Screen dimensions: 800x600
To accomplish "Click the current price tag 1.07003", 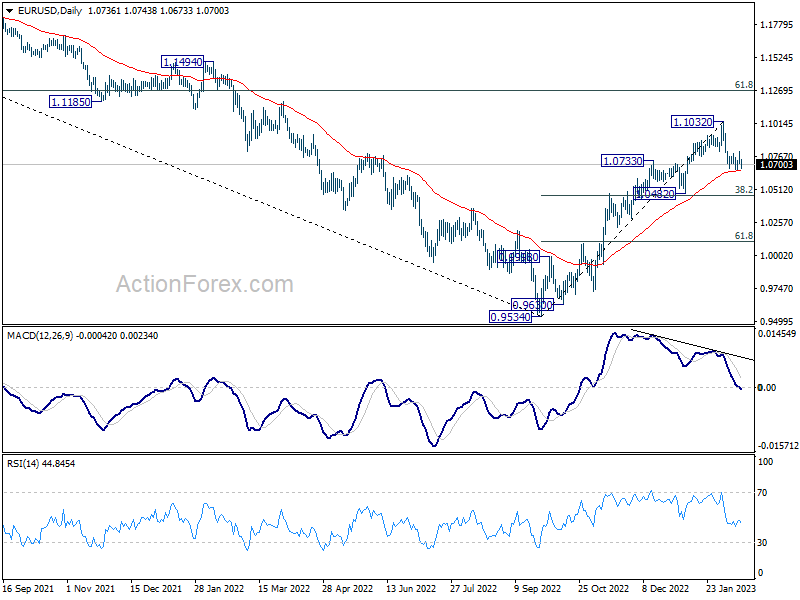I will 776,164.
